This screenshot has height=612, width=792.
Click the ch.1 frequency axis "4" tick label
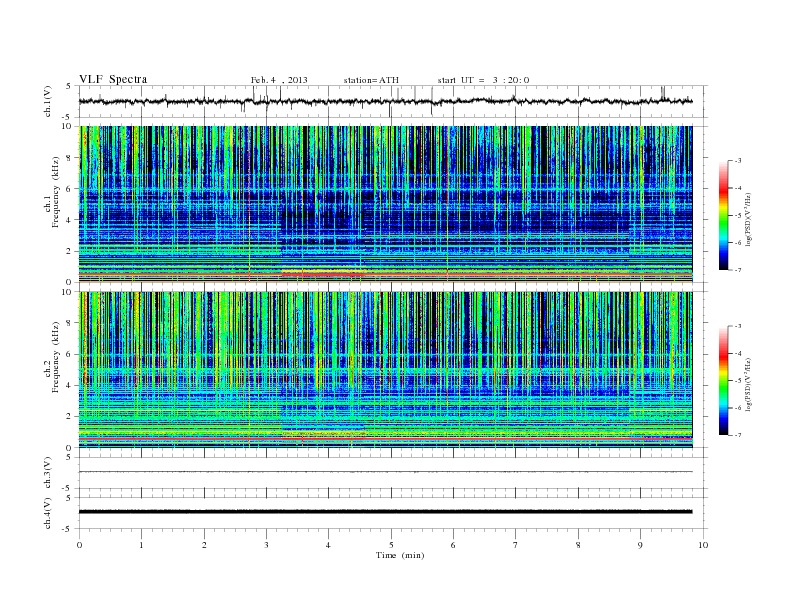[70, 220]
